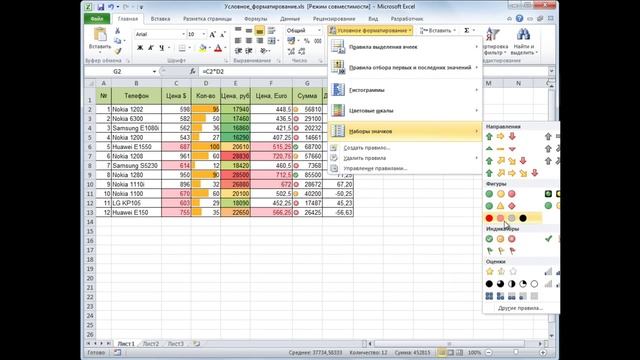Pick the fill color bucket swatch
This screenshot has width=640, height=360.
pos(202,48)
